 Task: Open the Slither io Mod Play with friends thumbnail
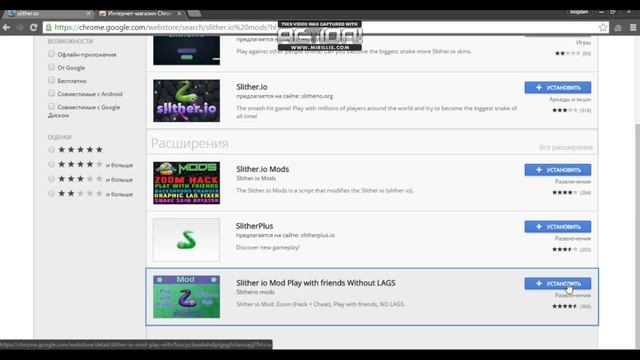coord(187,297)
